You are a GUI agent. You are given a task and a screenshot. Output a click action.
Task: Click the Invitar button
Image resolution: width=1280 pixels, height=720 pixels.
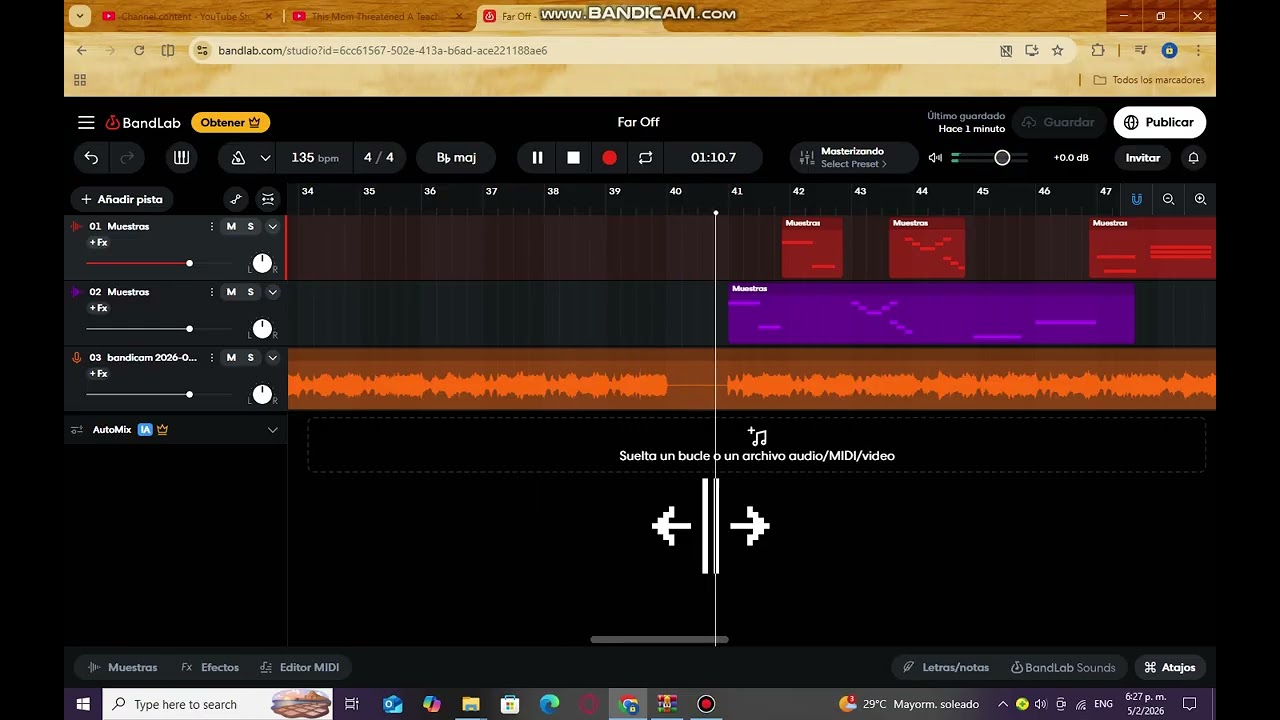pos(1143,157)
